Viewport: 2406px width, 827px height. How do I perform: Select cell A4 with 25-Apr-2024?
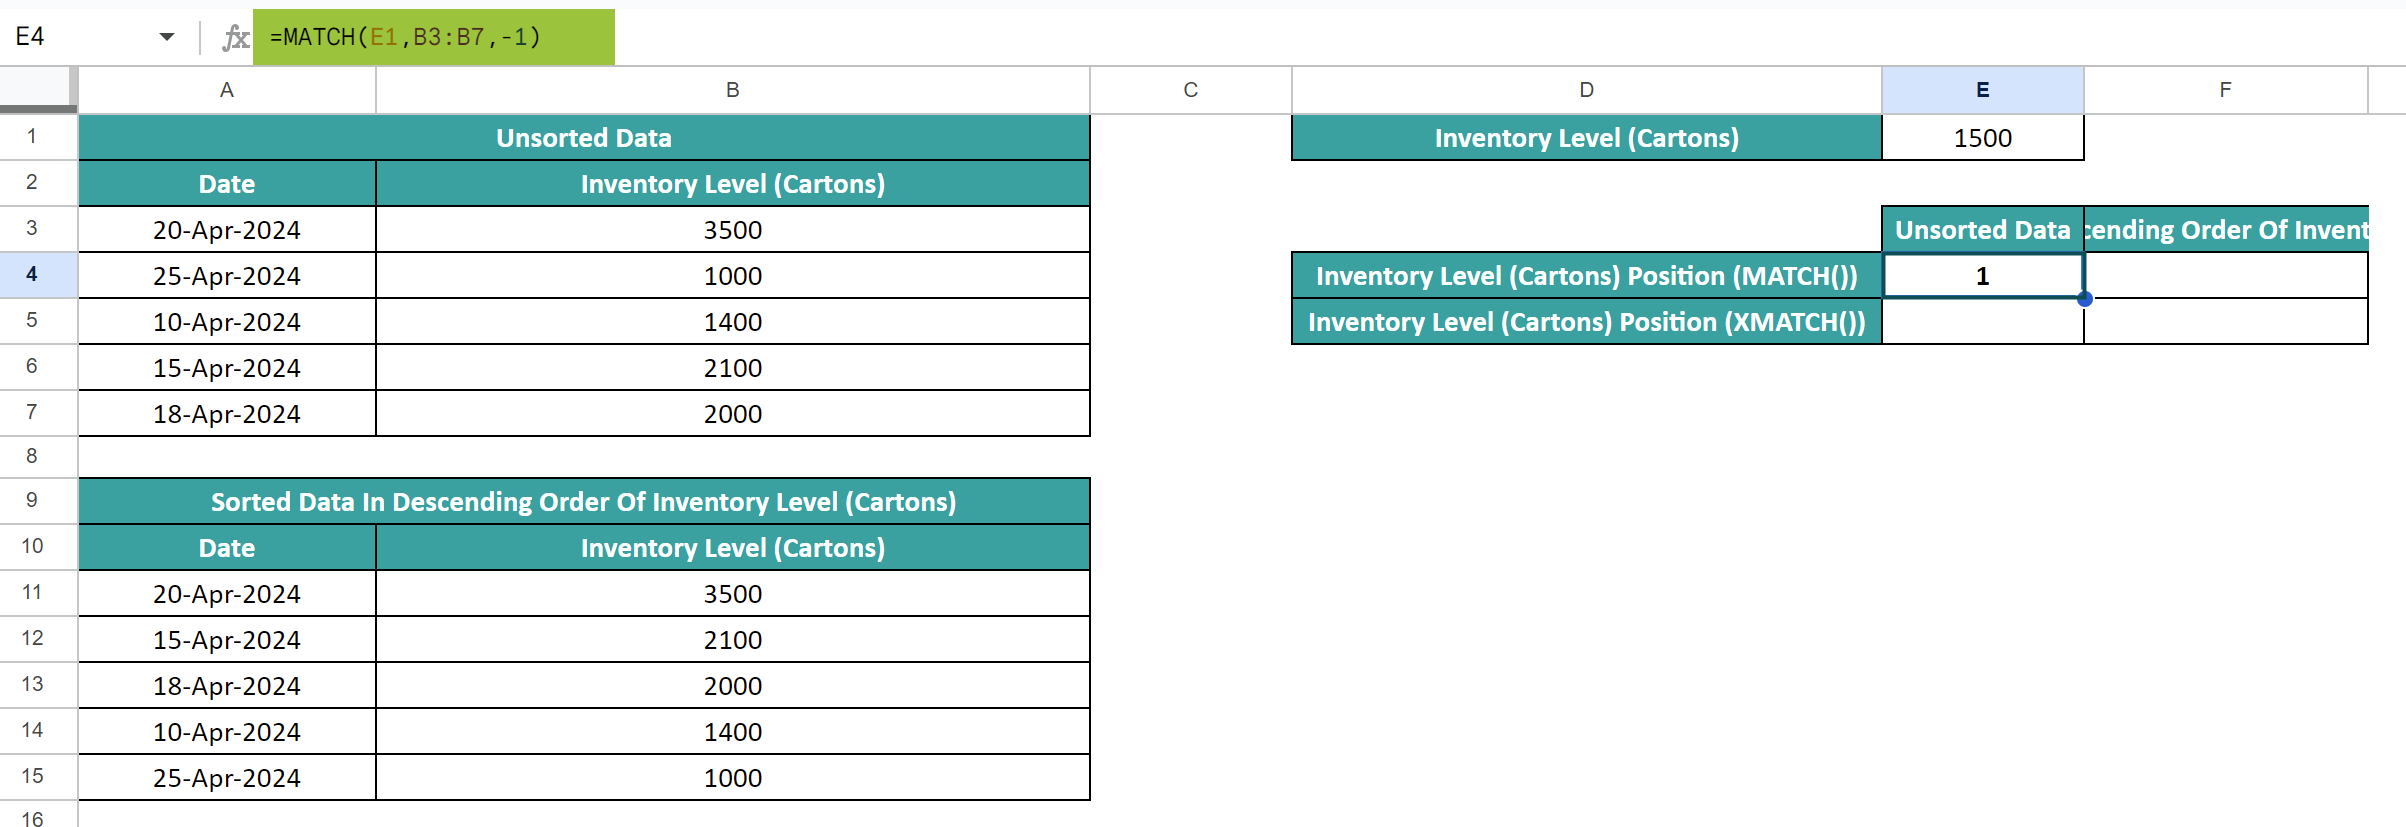(227, 276)
